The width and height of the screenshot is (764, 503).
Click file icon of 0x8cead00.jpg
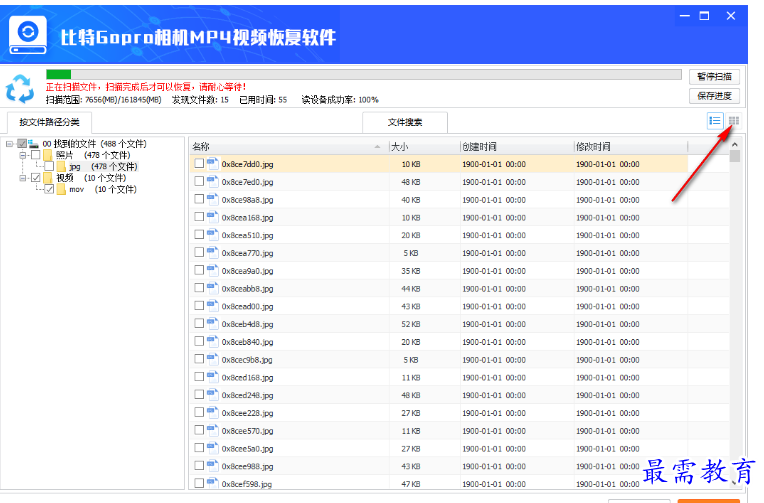pos(212,306)
